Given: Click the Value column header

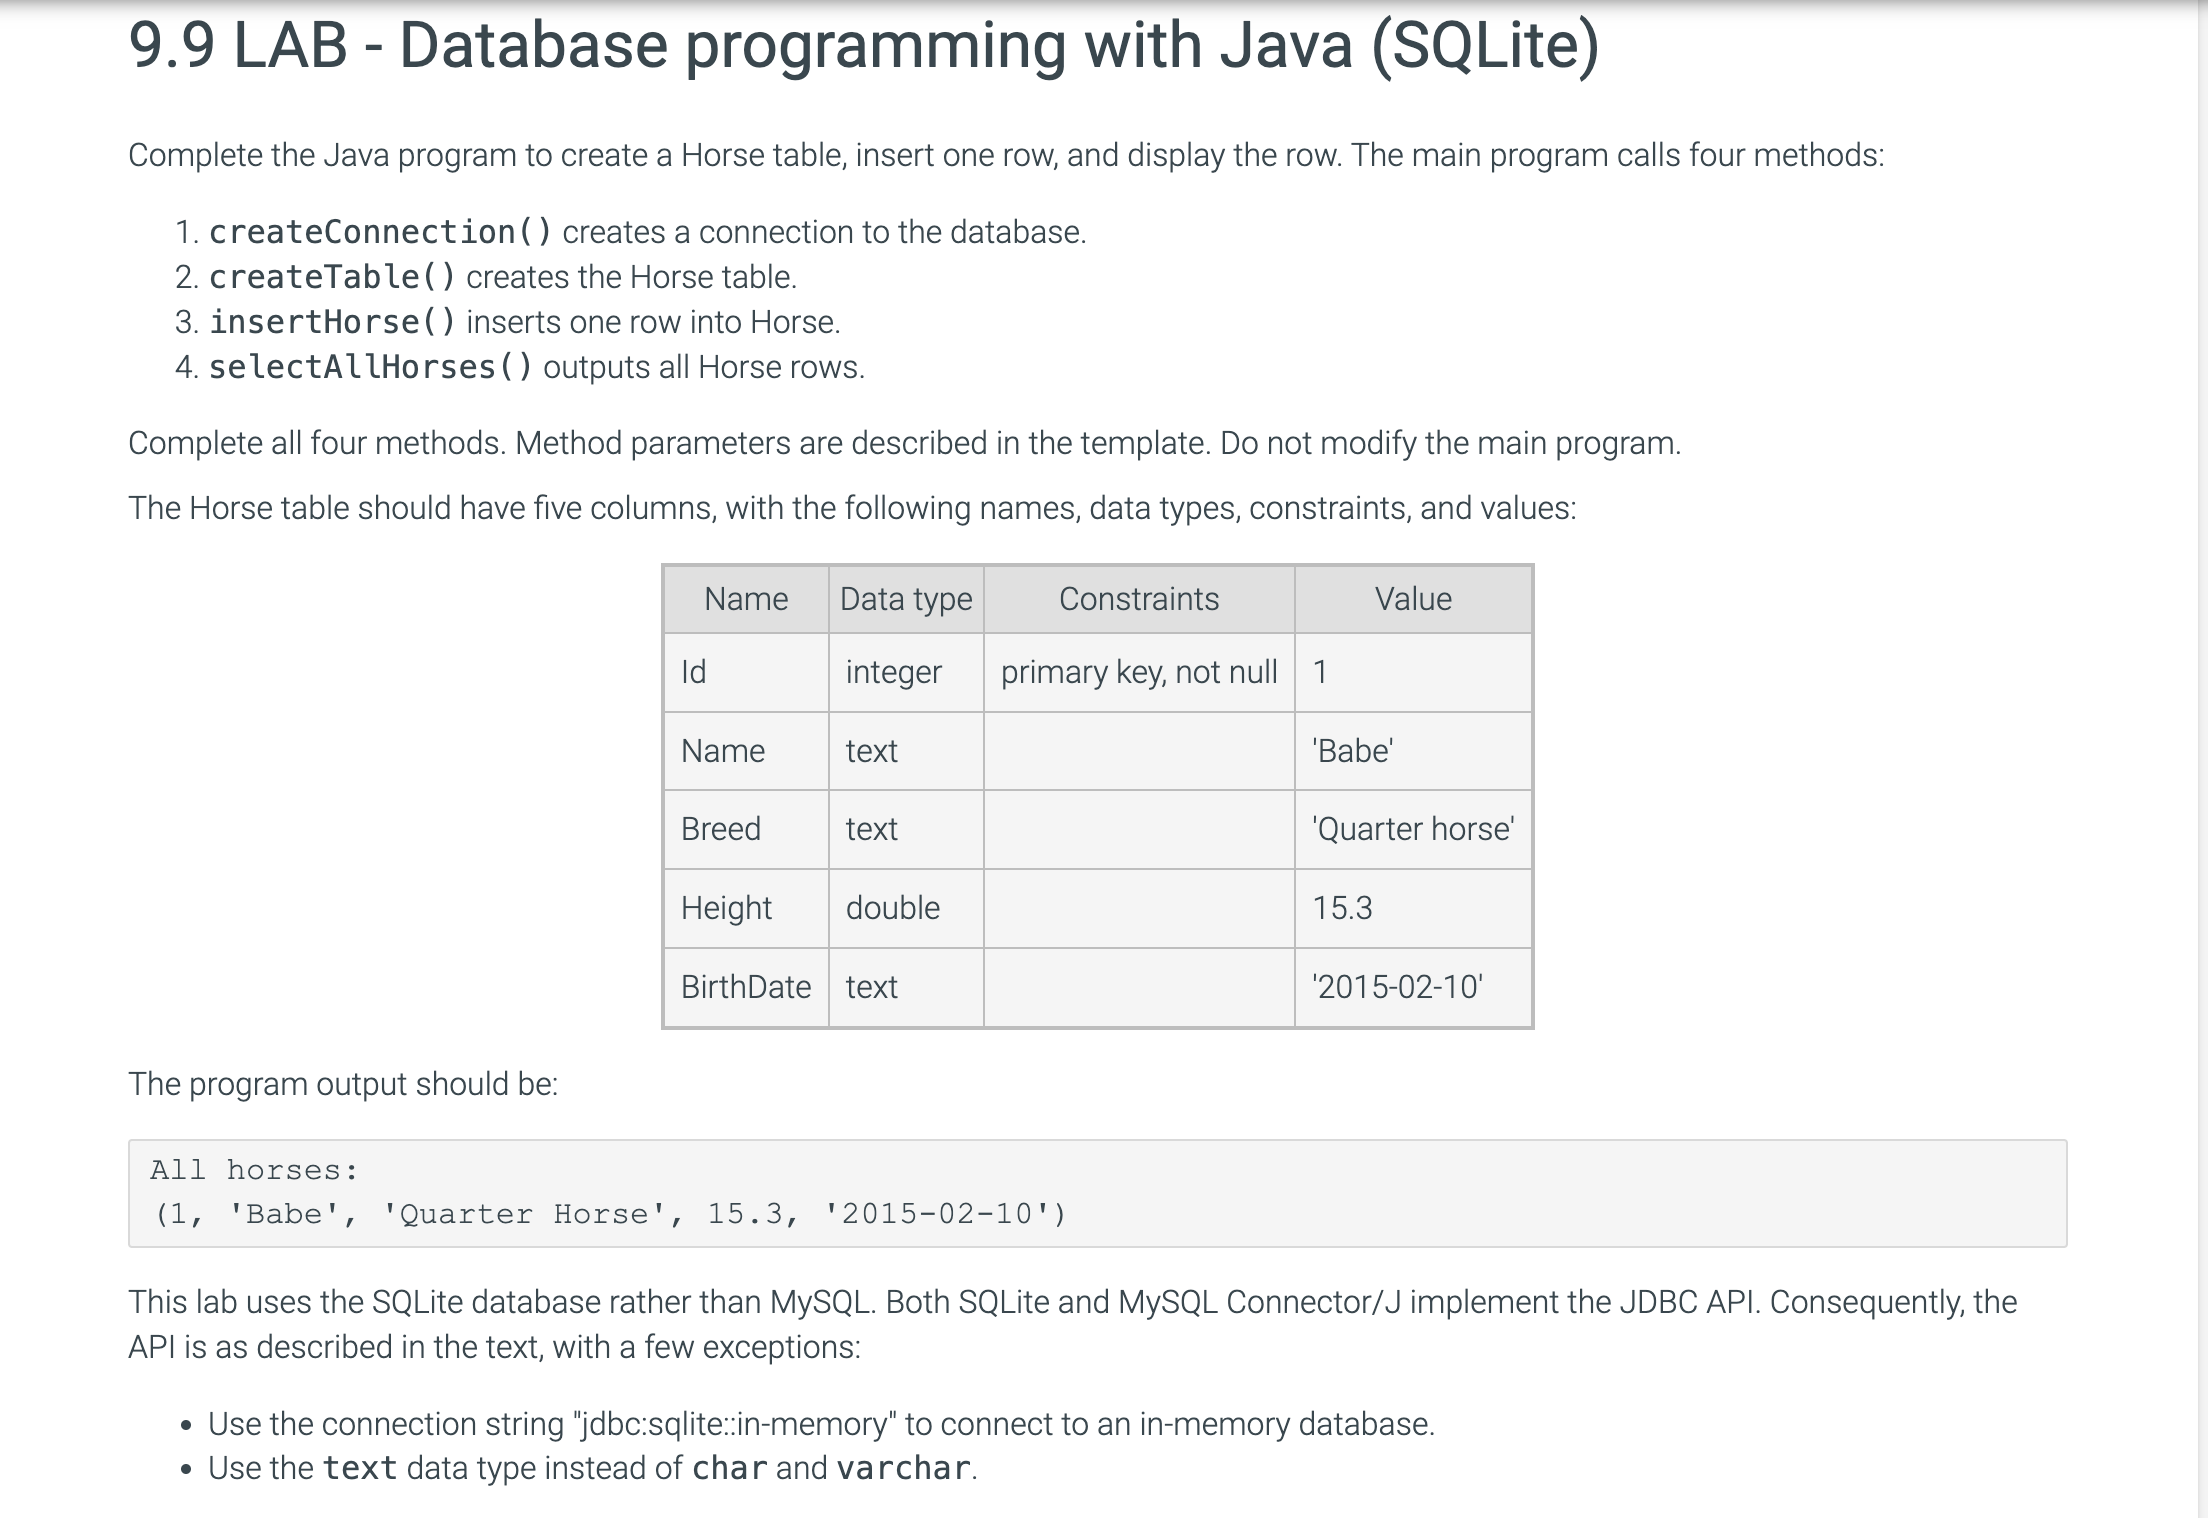Looking at the screenshot, I should point(1412,597).
